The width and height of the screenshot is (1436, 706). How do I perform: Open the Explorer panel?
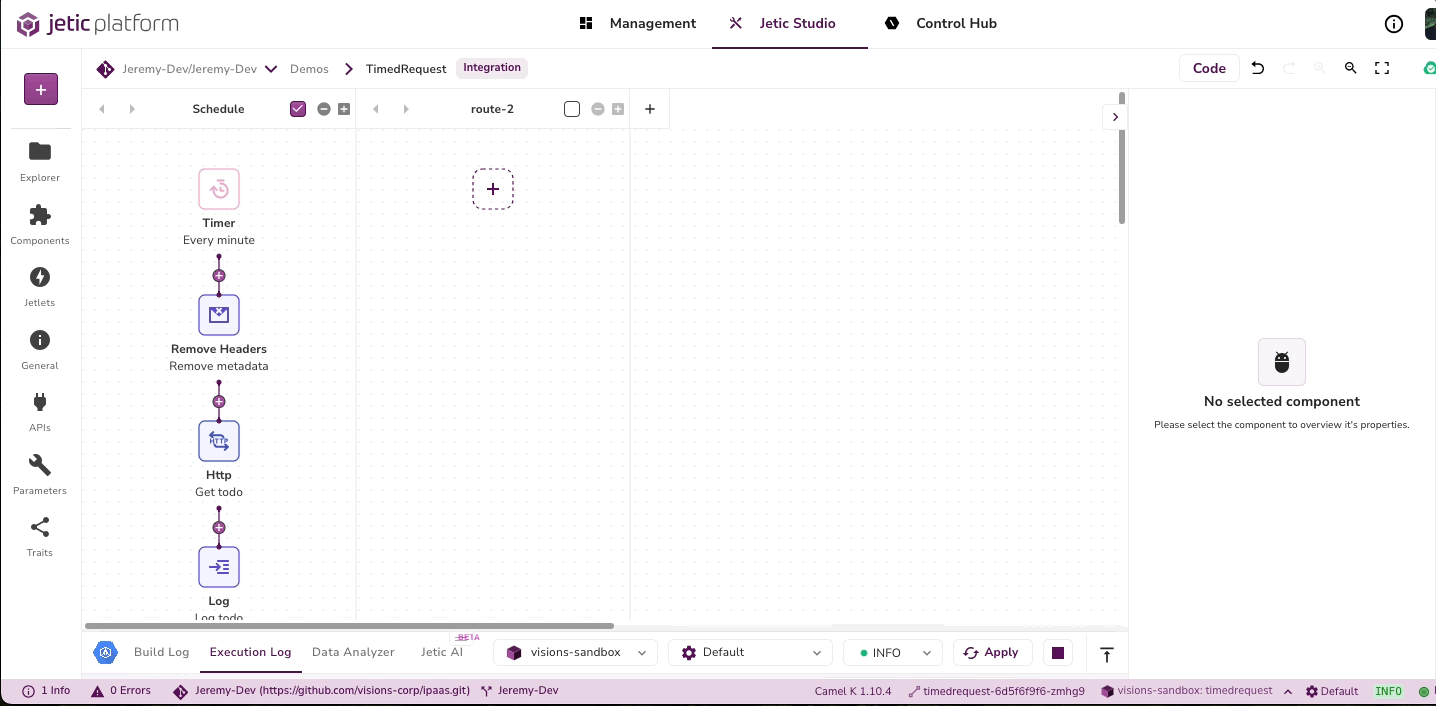click(40, 162)
